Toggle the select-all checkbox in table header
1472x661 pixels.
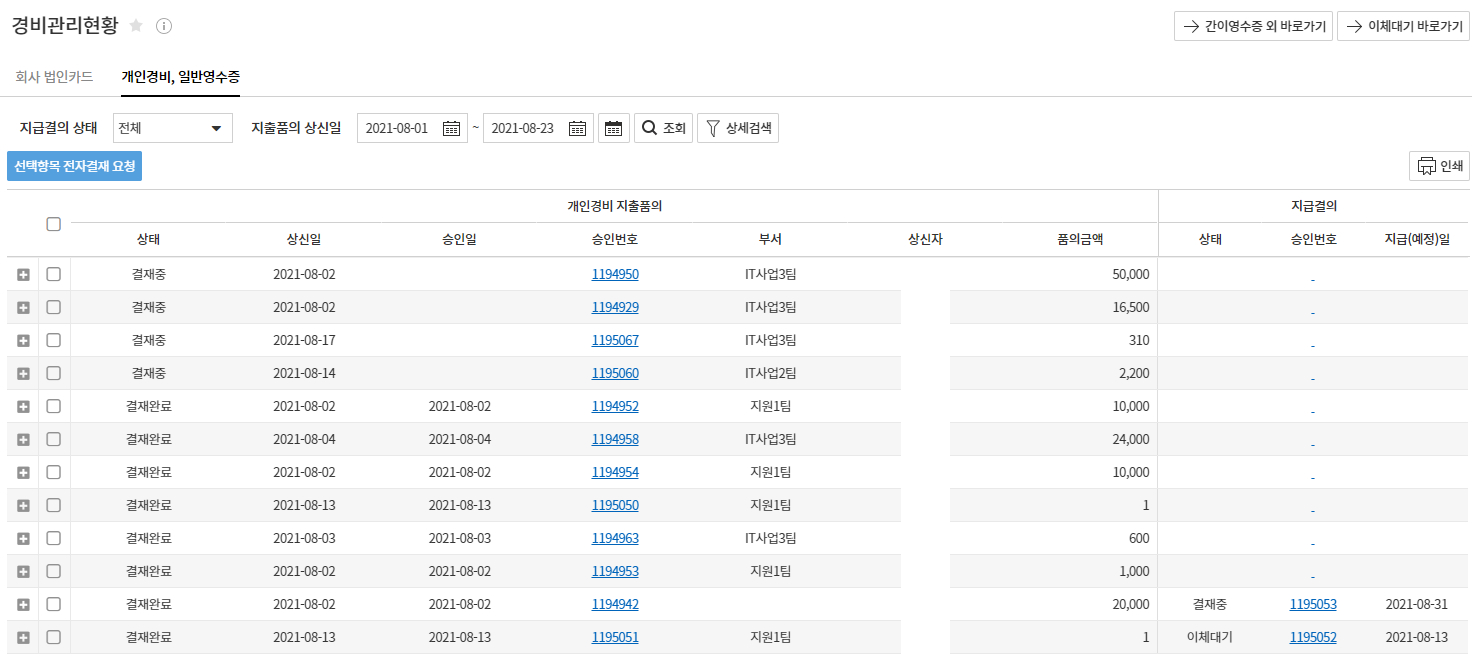click(x=54, y=224)
